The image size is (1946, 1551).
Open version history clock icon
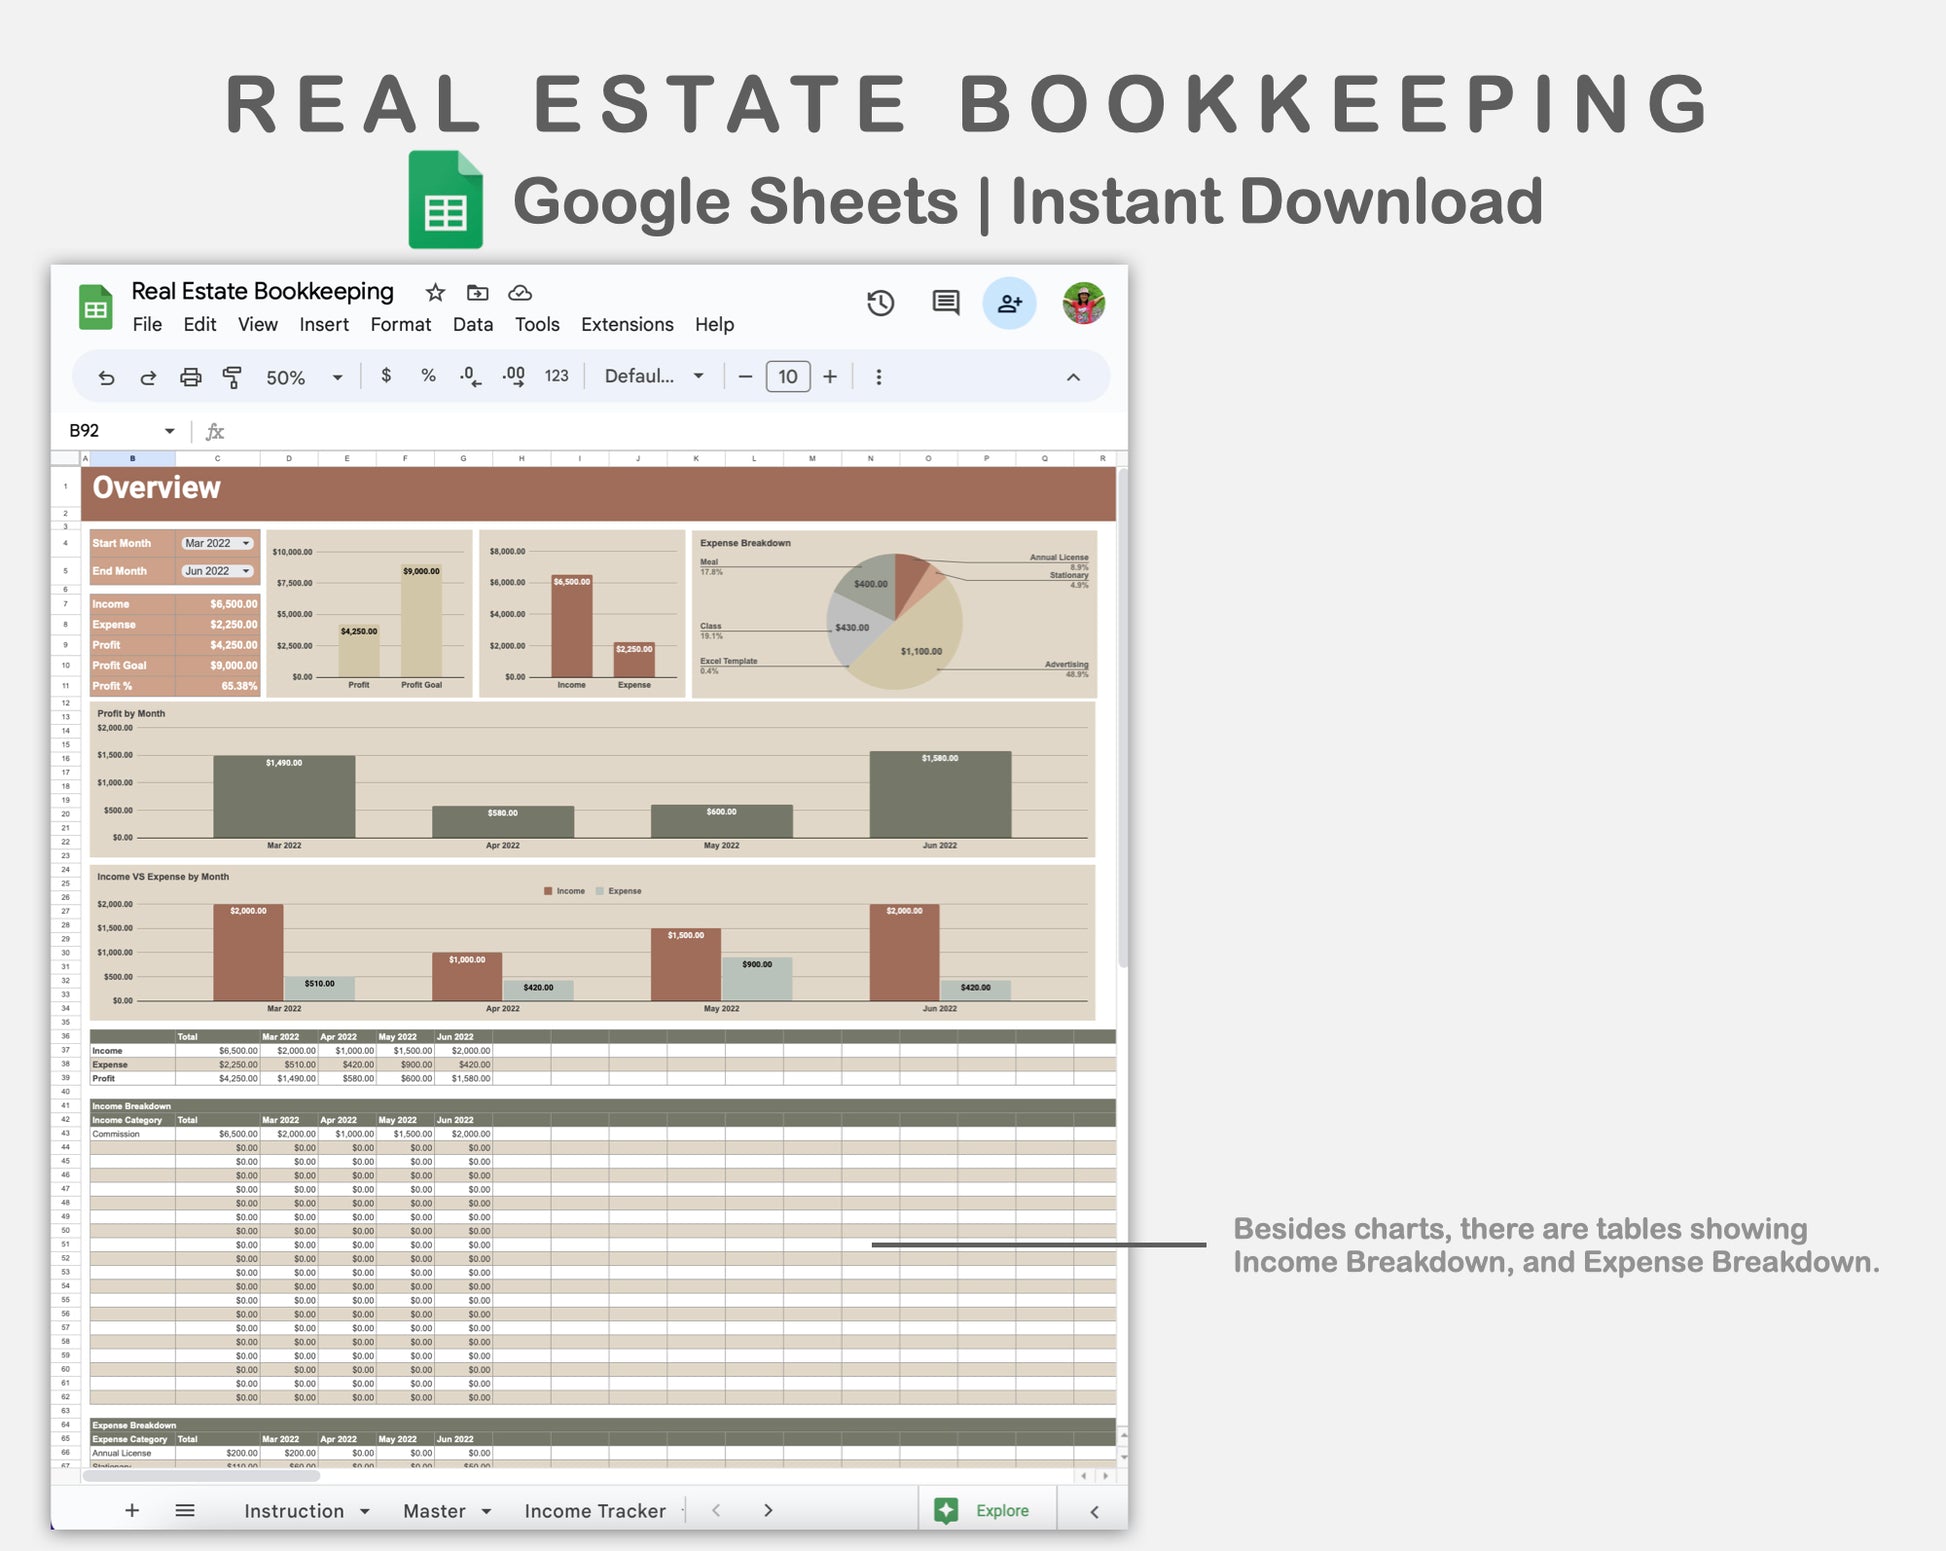pos(880,303)
